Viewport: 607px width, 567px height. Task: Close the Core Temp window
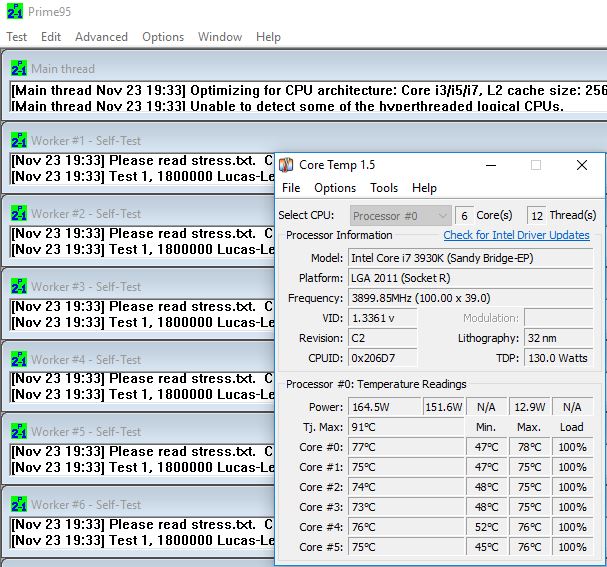coord(582,165)
